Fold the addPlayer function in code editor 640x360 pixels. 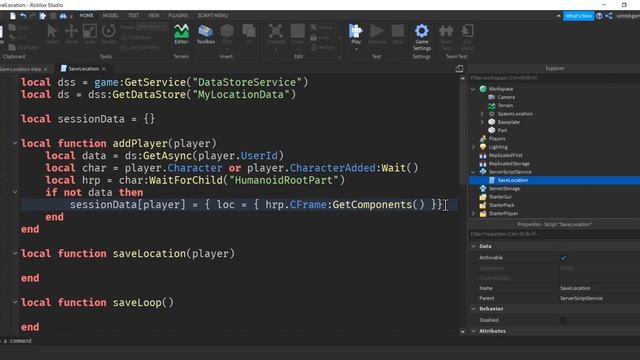tap(15, 143)
